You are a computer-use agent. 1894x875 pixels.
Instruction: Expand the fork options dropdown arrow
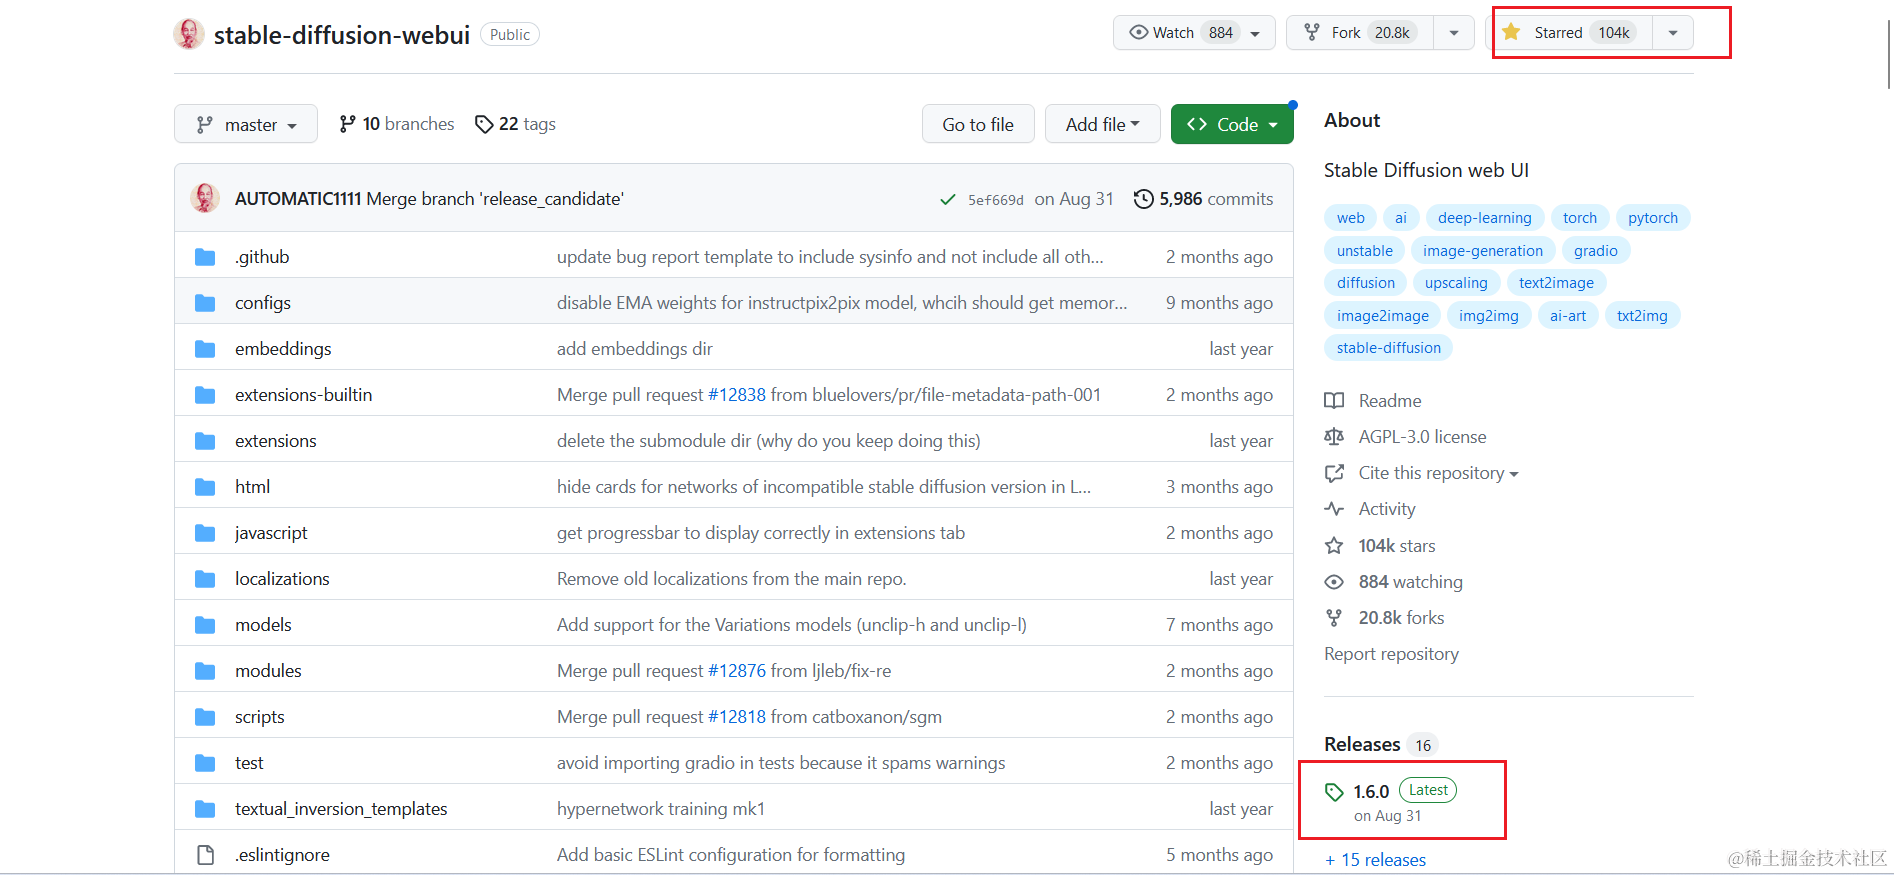[x=1454, y=33]
